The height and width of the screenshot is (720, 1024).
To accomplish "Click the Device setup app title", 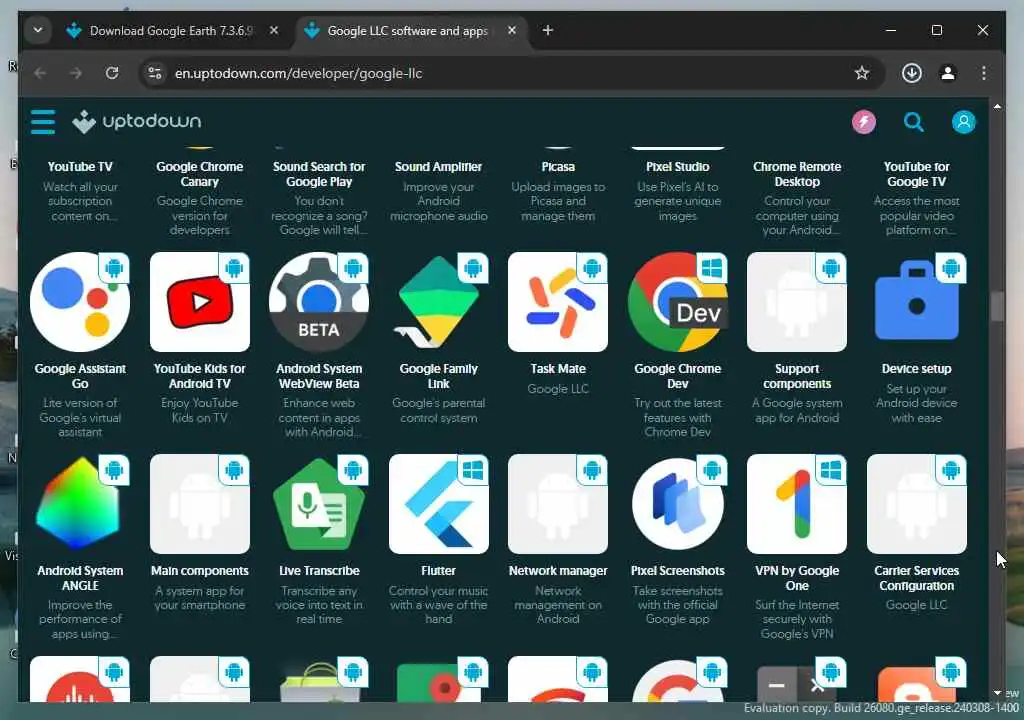I will [x=916, y=369].
